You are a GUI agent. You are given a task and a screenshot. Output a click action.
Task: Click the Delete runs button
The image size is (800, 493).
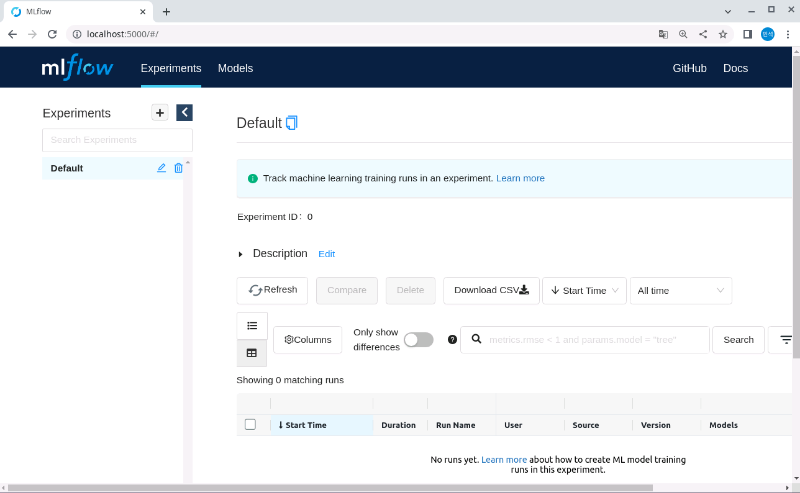(x=411, y=291)
